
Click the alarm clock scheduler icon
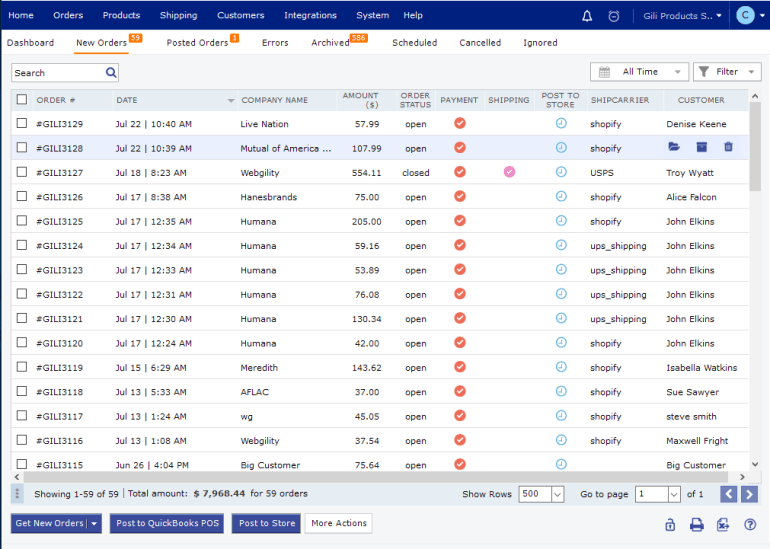click(x=613, y=16)
